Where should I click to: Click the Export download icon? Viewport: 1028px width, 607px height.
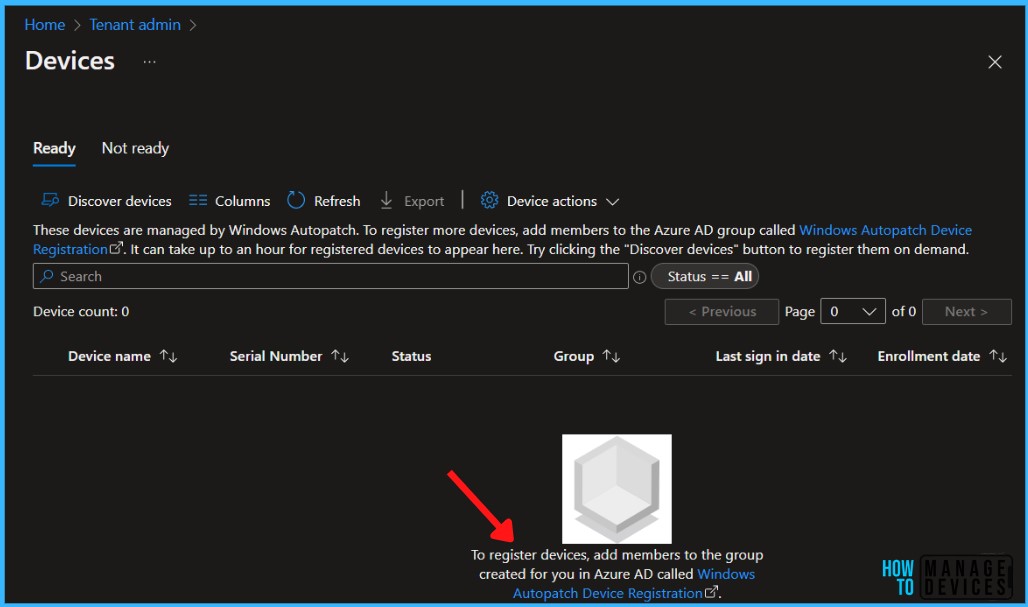388,200
